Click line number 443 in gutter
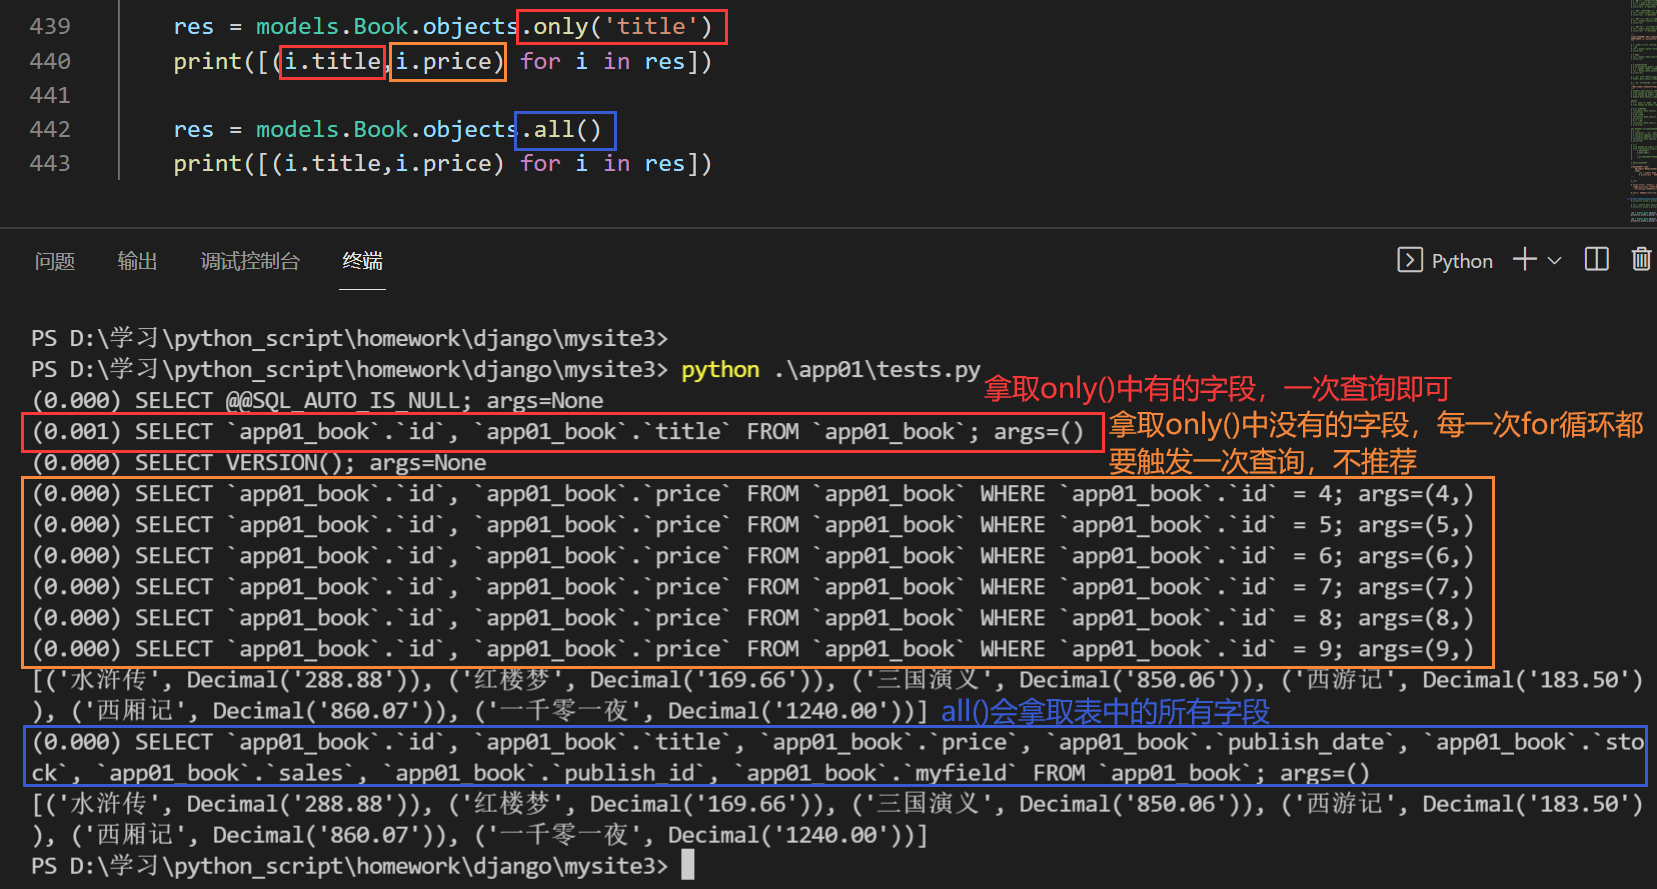This screenshot has width=1657, height=889. [50, 163]
